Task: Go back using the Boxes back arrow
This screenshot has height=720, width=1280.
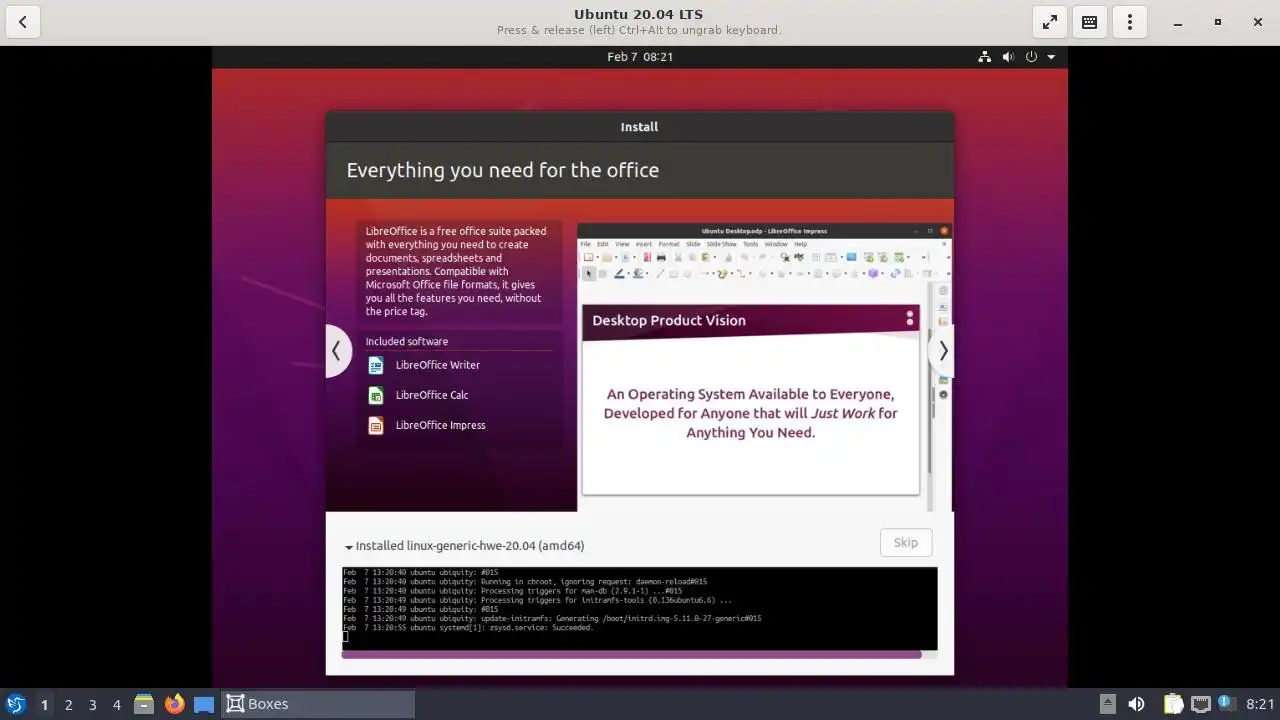Action: (23, 22)
